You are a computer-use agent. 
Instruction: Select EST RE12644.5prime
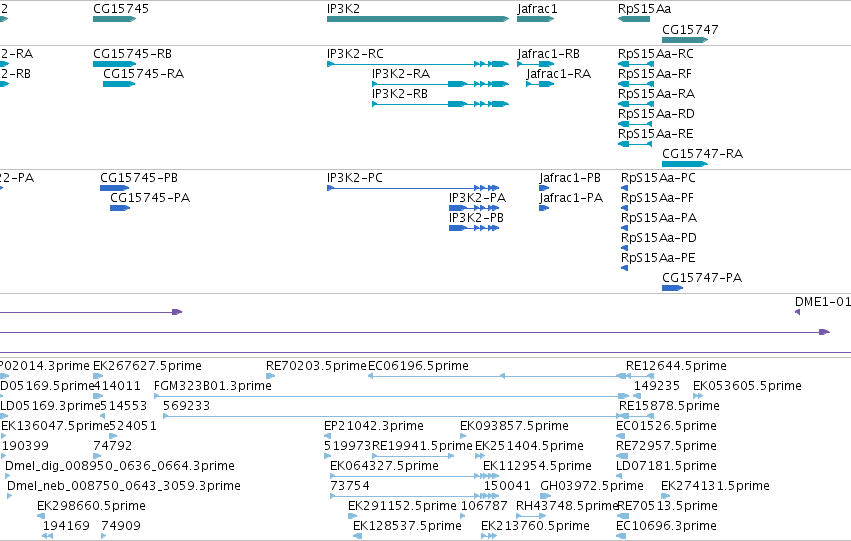pyautogui.click(x=676, y=366)
